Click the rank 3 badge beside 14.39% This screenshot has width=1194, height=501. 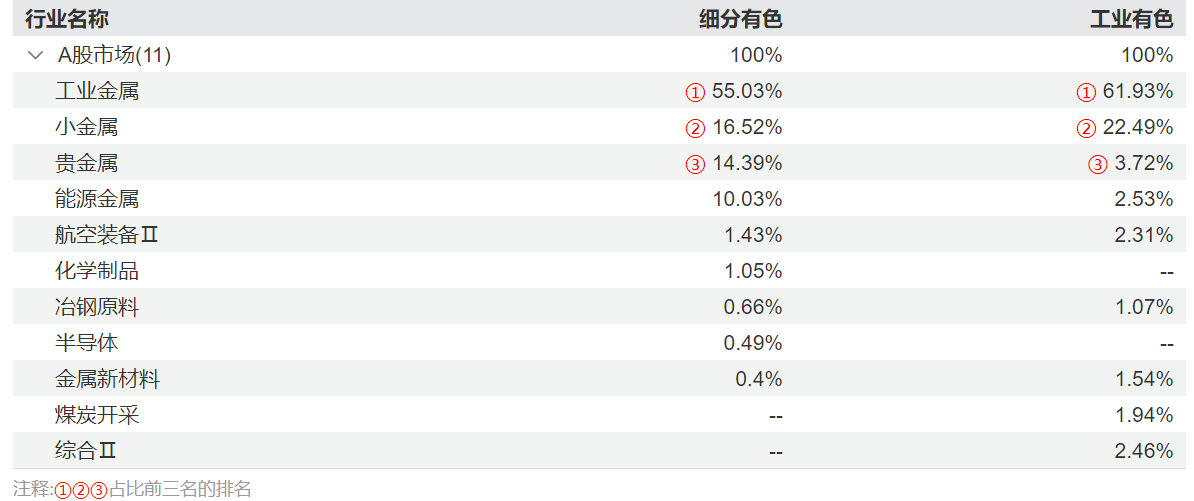point(695,164)
